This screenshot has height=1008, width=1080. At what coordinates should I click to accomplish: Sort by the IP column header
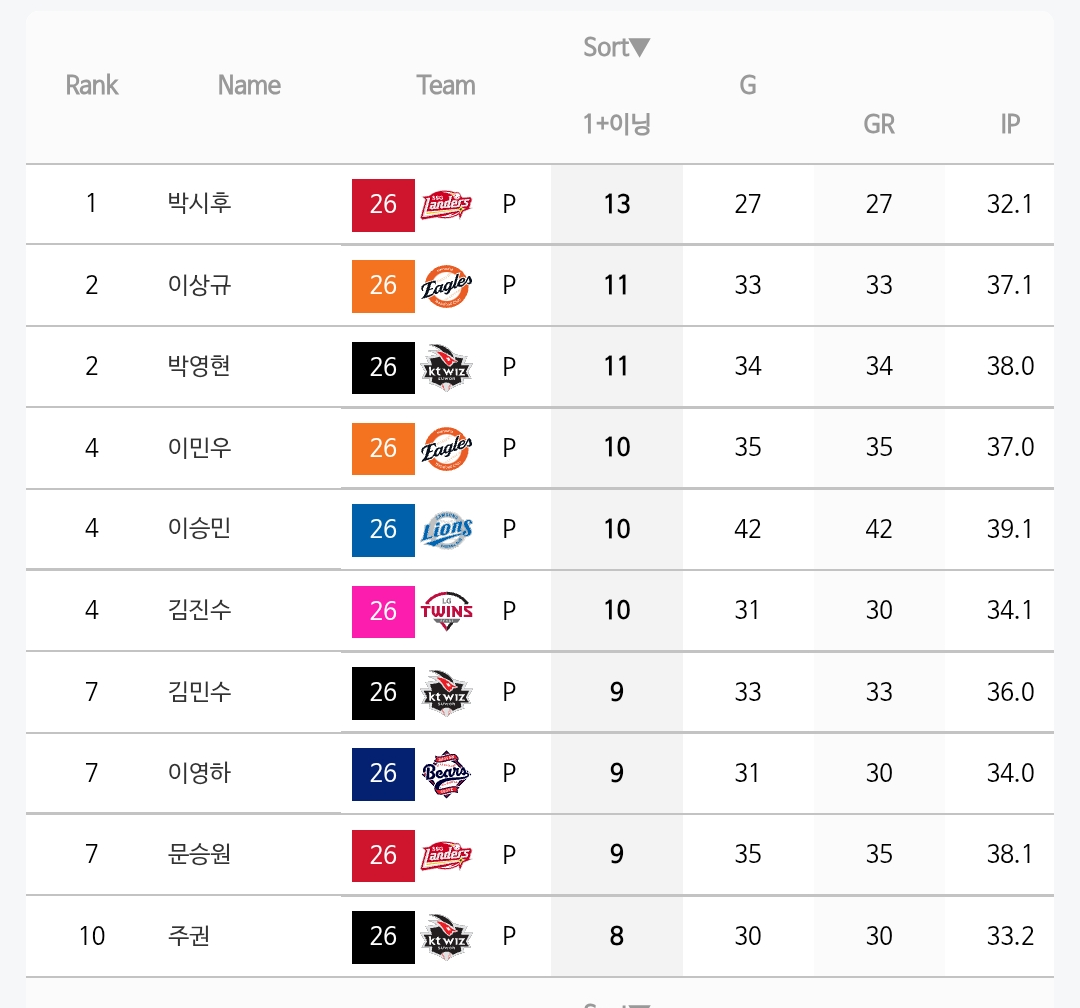(1010, 124)
